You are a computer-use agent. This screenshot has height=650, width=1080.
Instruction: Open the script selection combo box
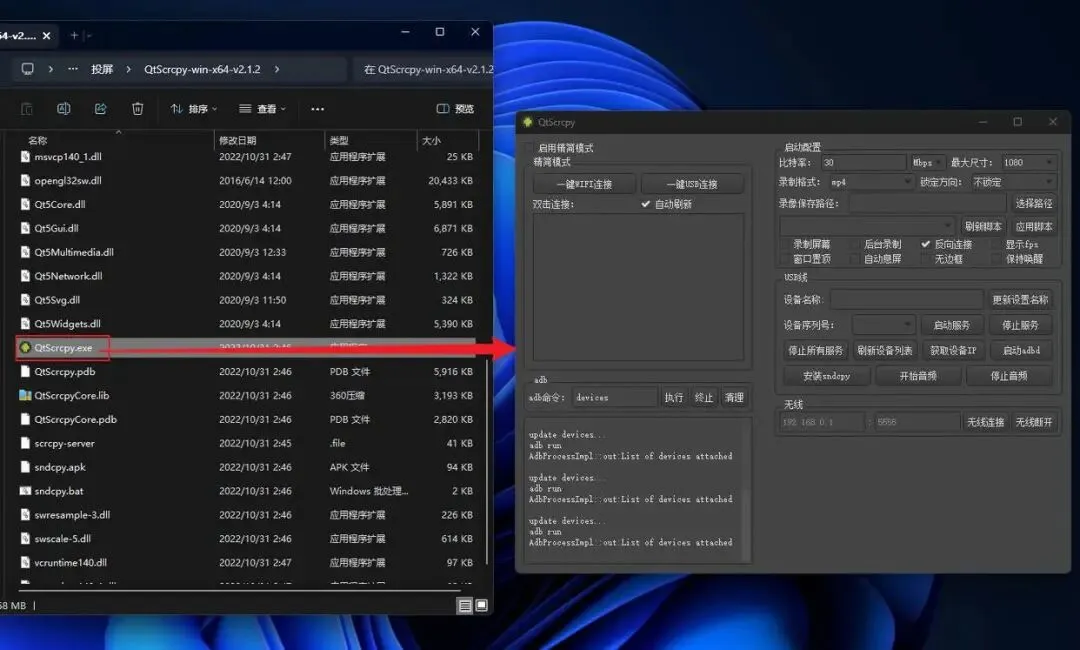867,226
